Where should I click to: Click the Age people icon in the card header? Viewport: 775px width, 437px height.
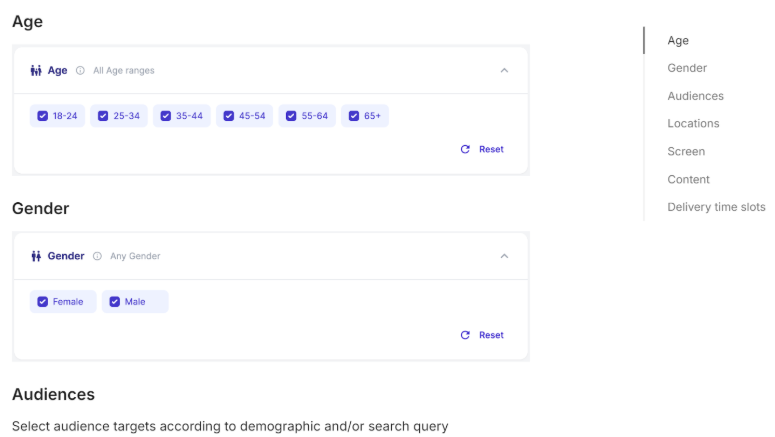[36, 71]
